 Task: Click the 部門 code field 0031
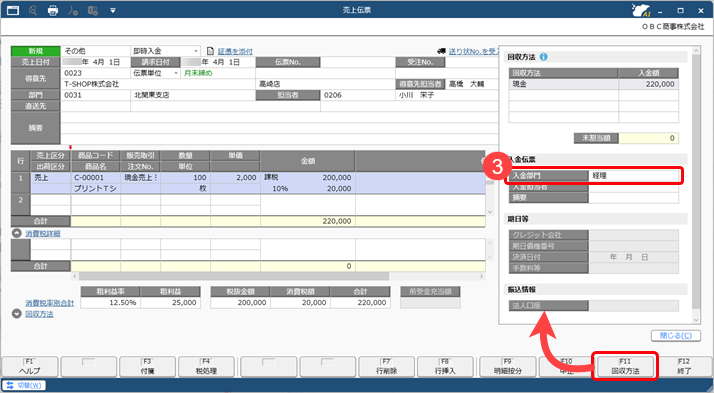click(x=95, y=95)
